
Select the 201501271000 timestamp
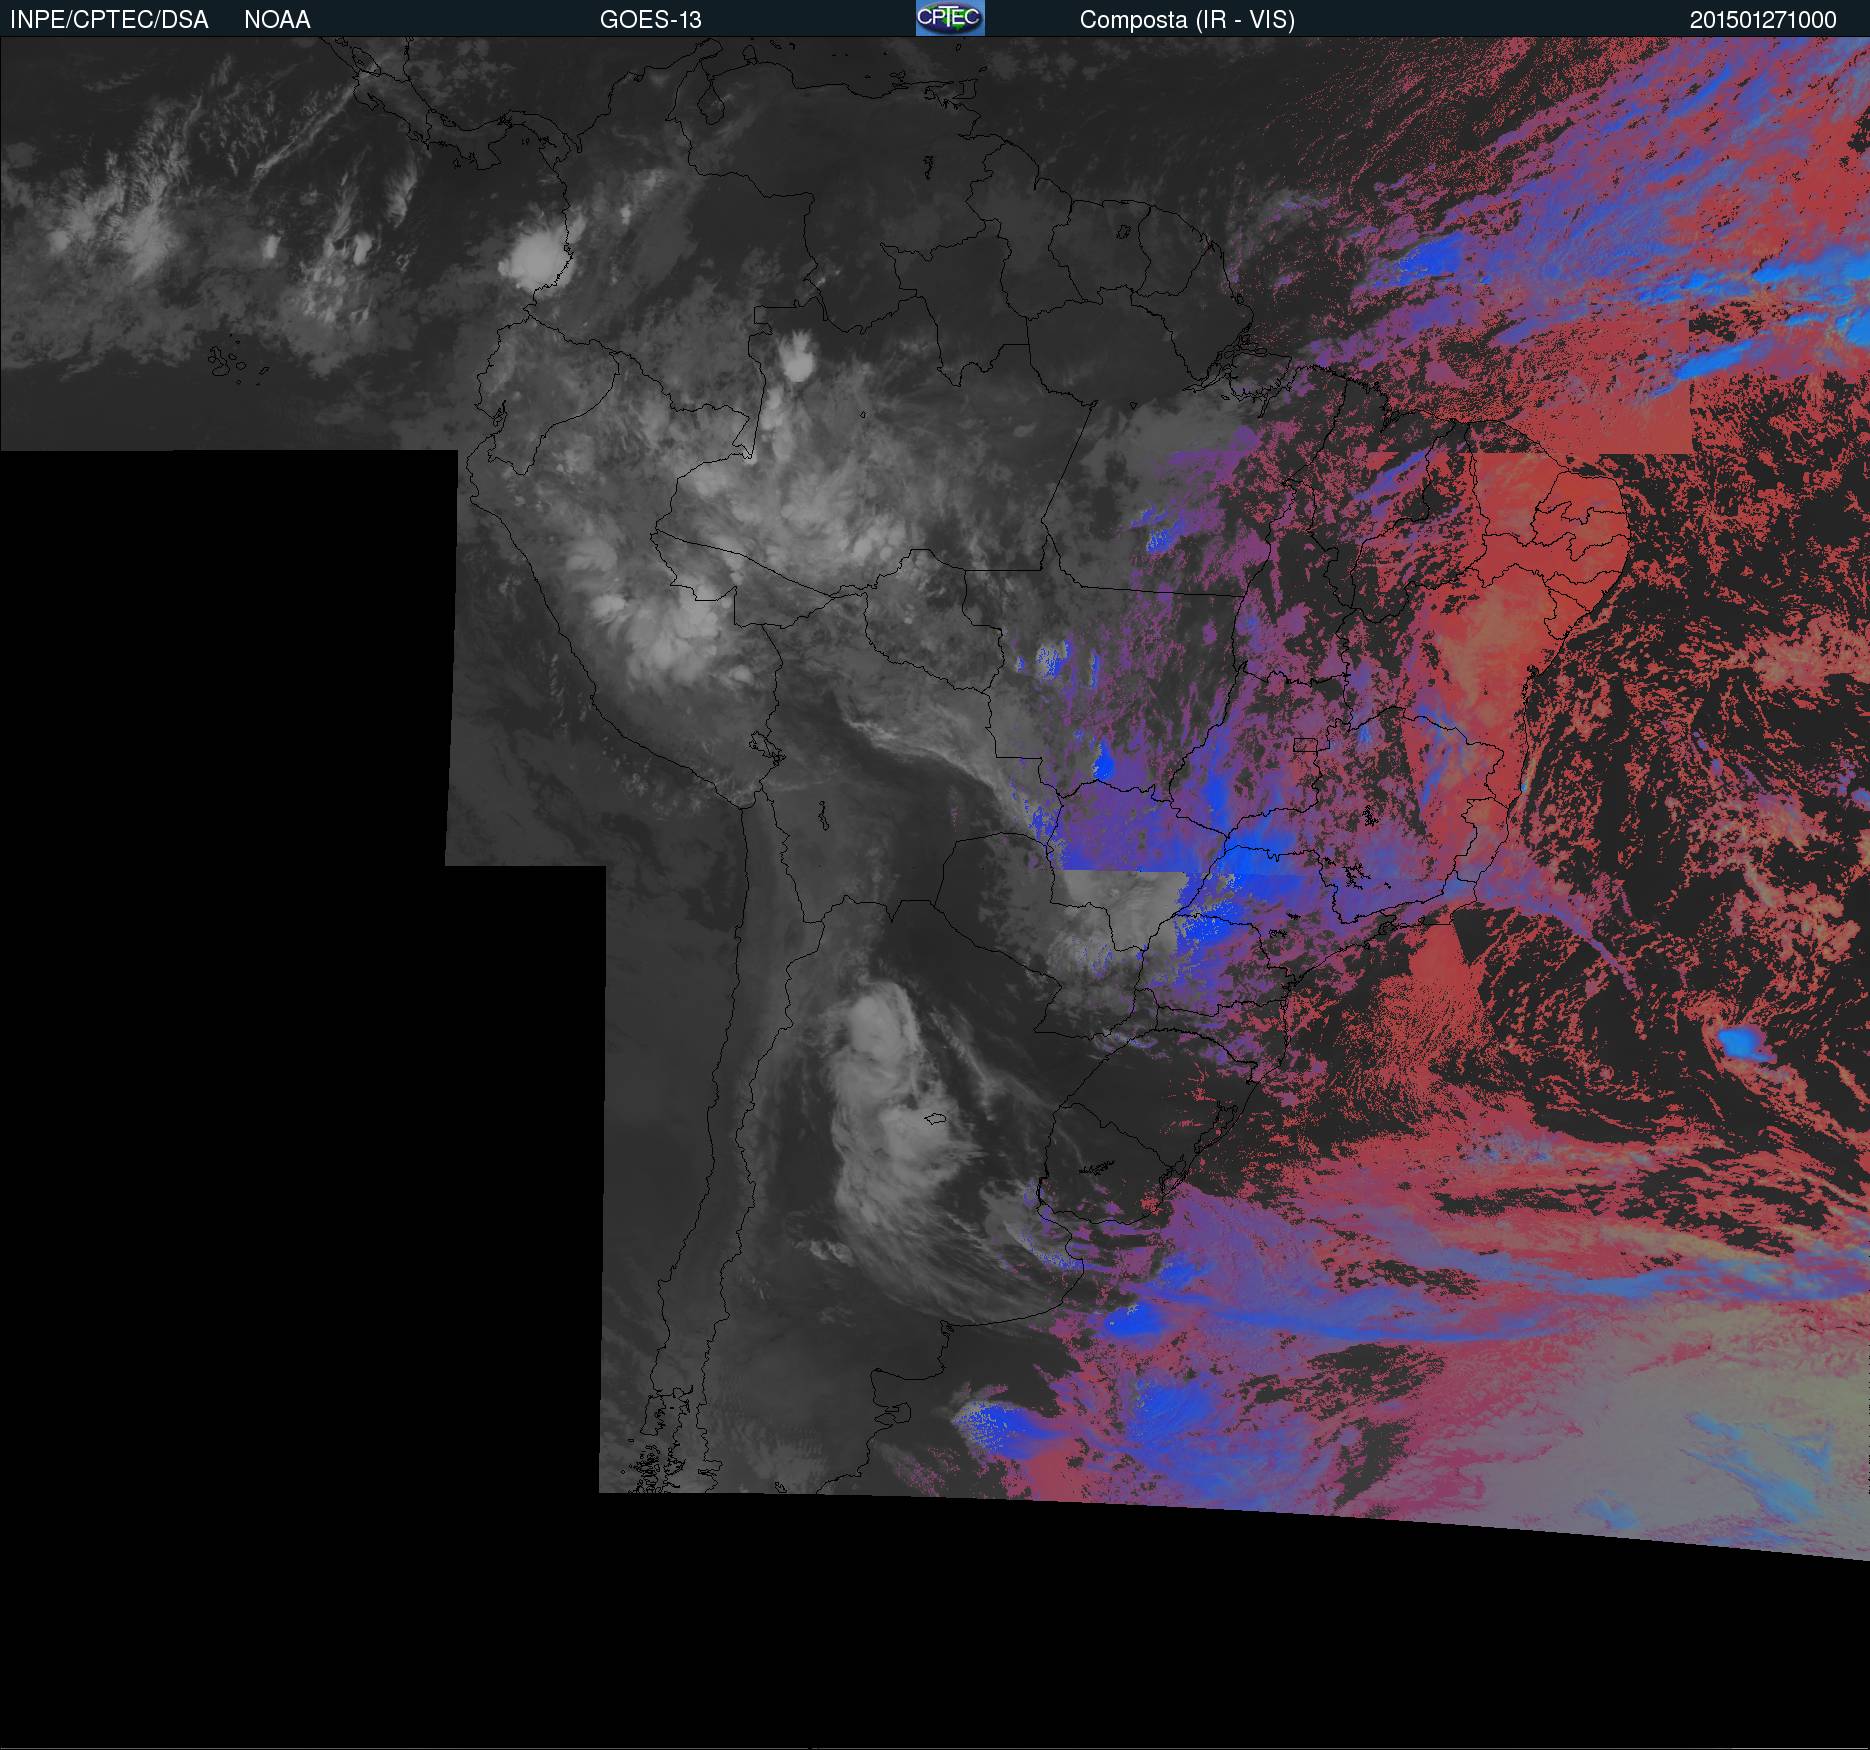[x=1763, y=20]
